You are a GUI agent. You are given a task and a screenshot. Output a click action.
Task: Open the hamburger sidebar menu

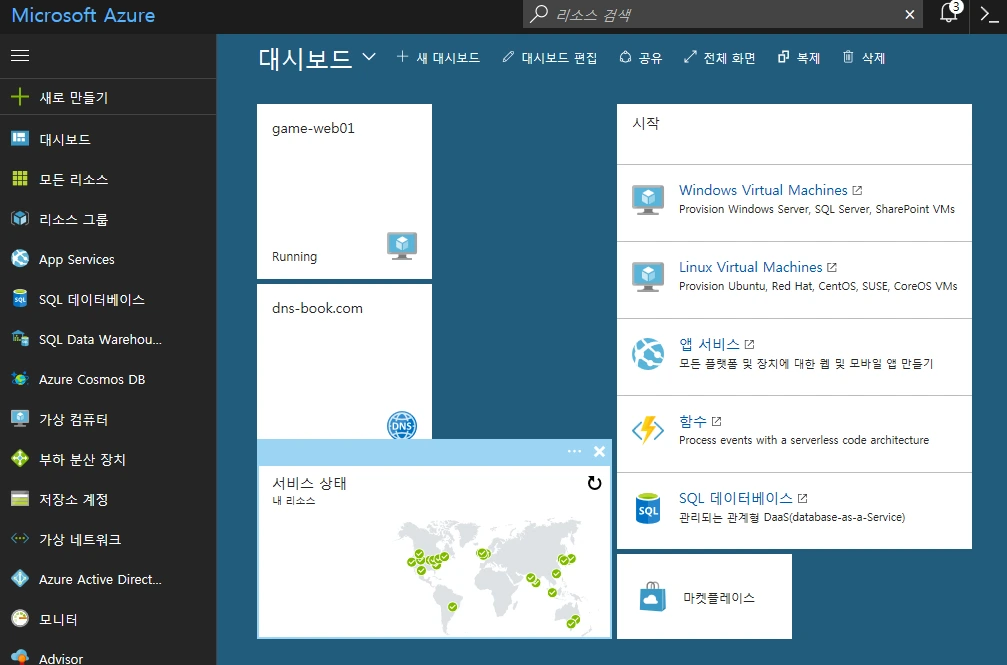click(20, 56)
